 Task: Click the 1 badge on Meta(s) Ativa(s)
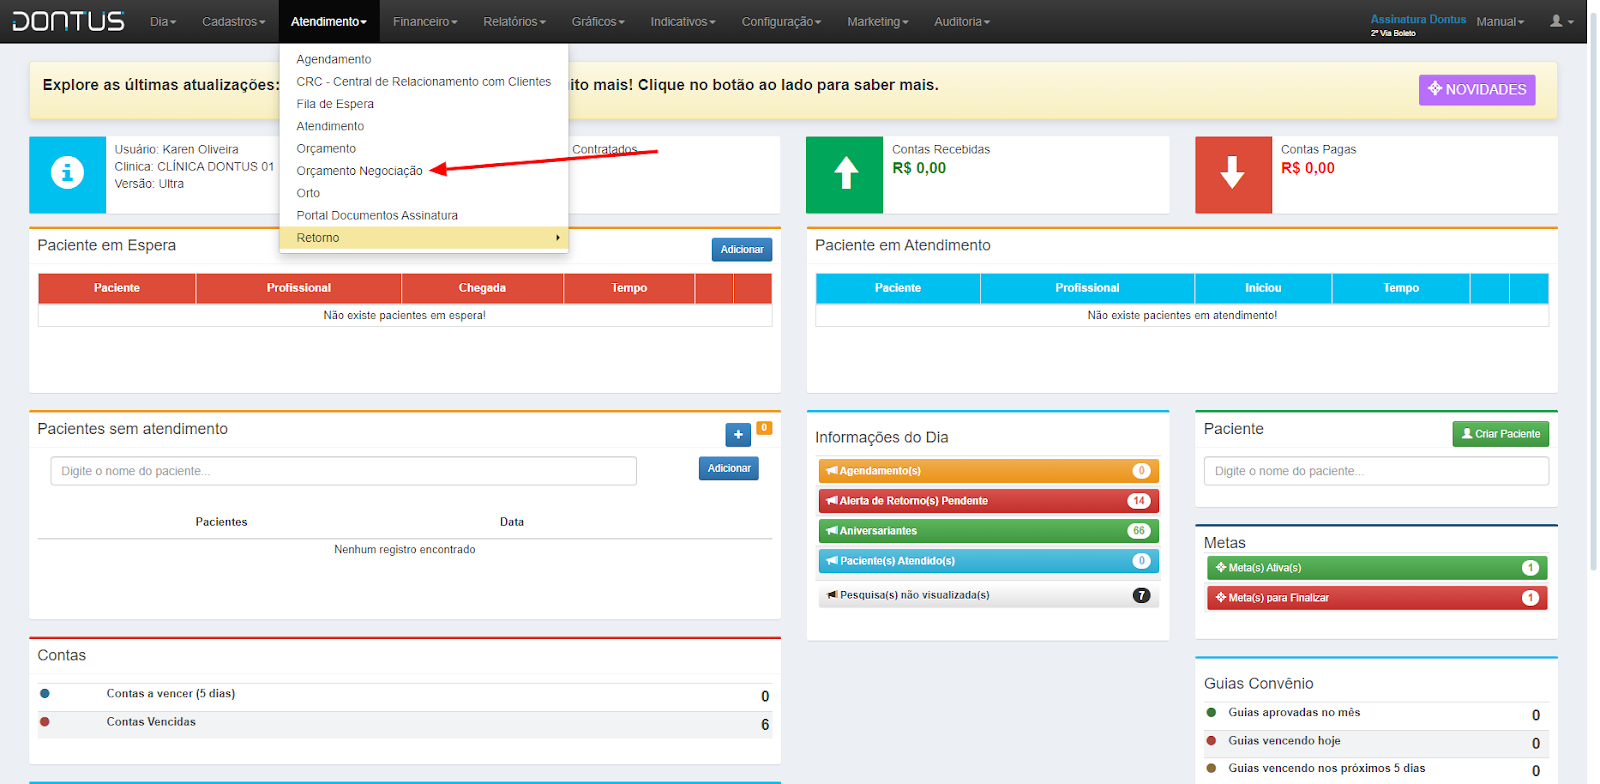click(1530, 568)
